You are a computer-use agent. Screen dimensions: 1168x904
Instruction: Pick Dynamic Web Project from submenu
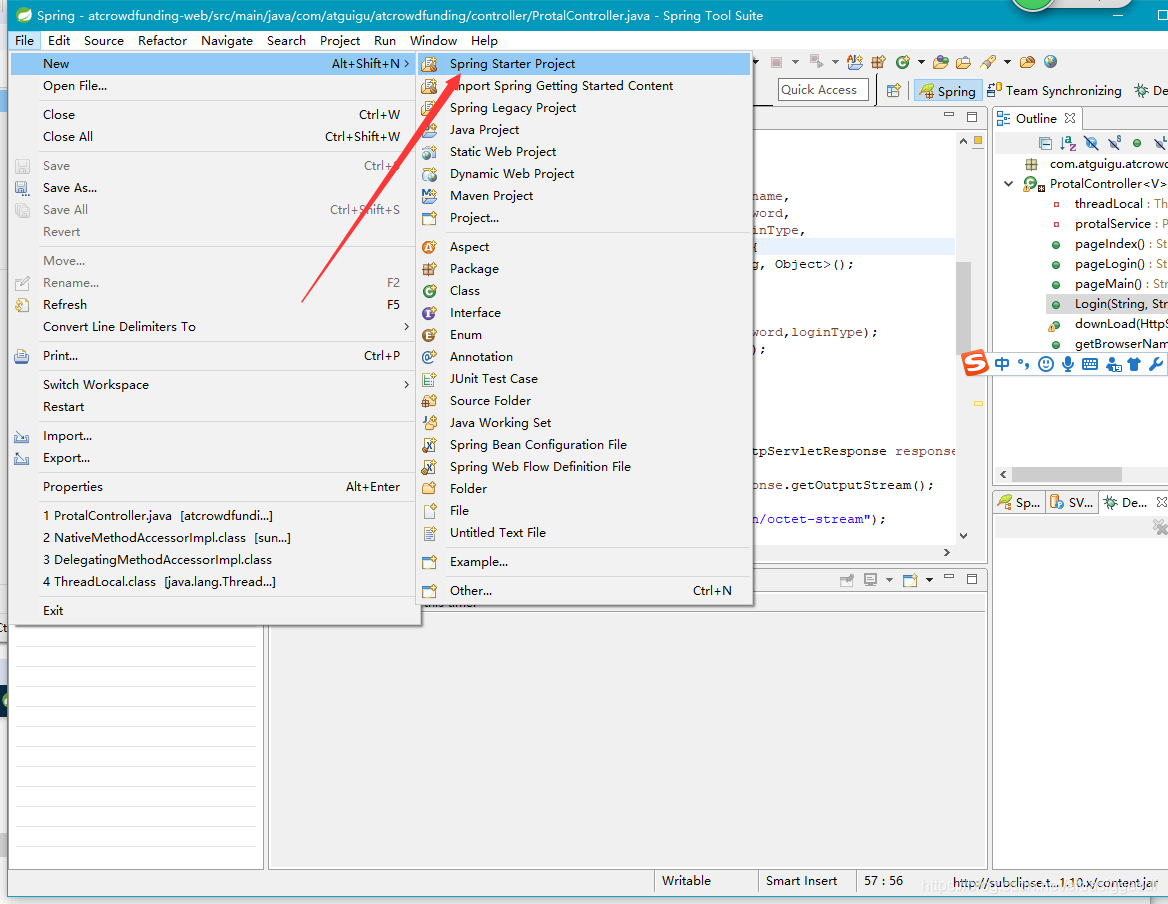pyautogui.click(x=583, y=174)
